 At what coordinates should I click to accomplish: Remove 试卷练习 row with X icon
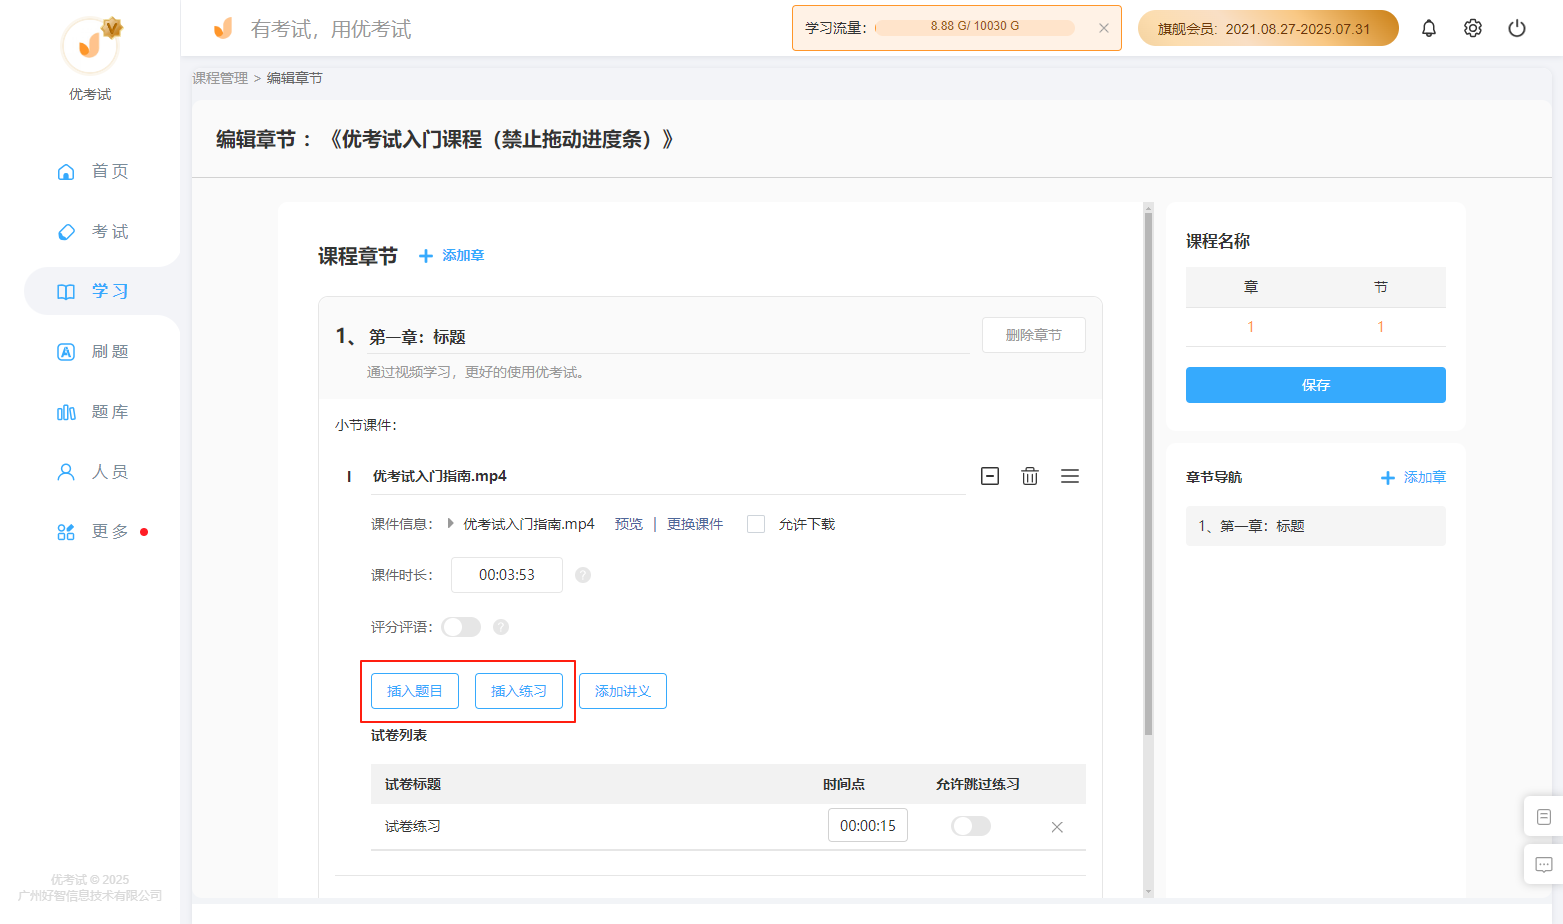pyautogui.click(x=1057, y=827)
